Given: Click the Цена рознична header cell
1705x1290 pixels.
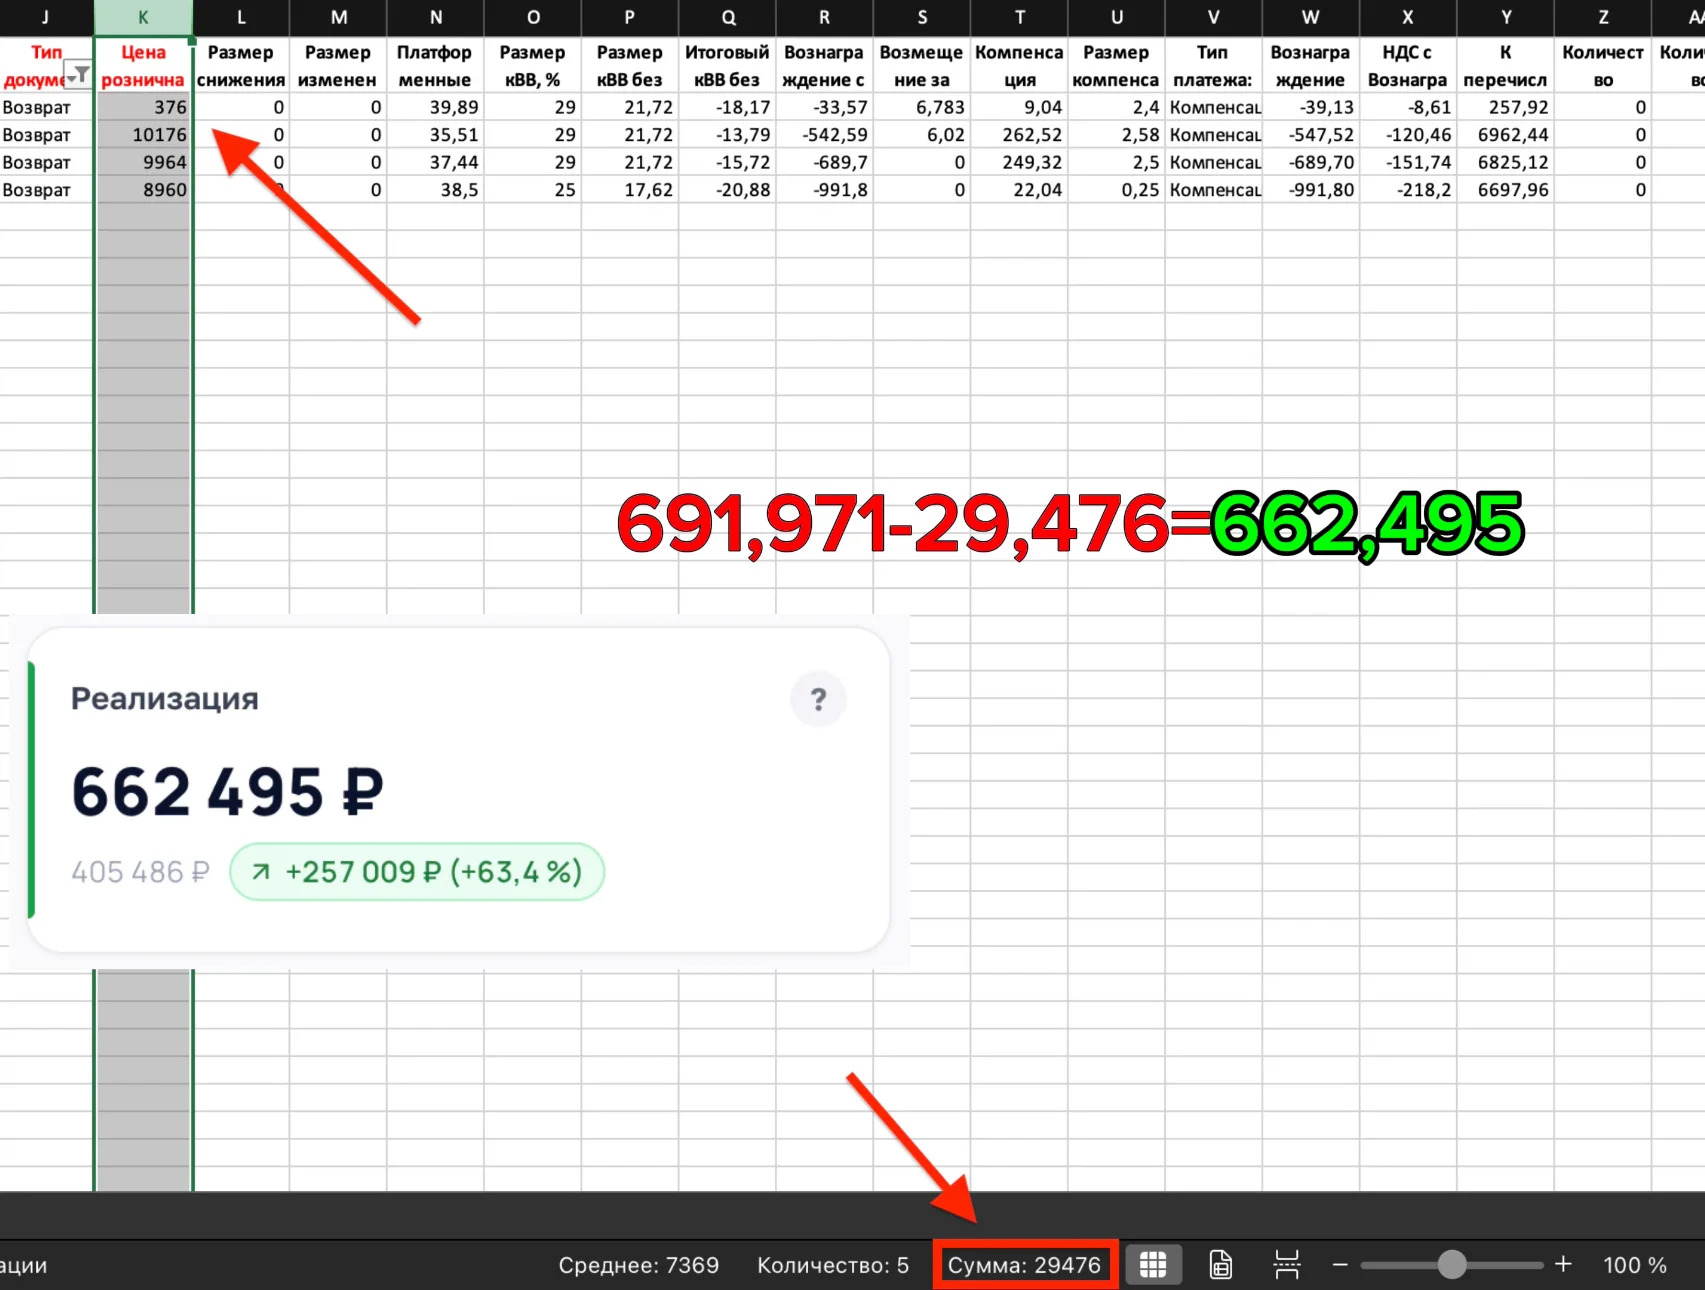Looking at the screenshot, I should click(x=143, y=66).
